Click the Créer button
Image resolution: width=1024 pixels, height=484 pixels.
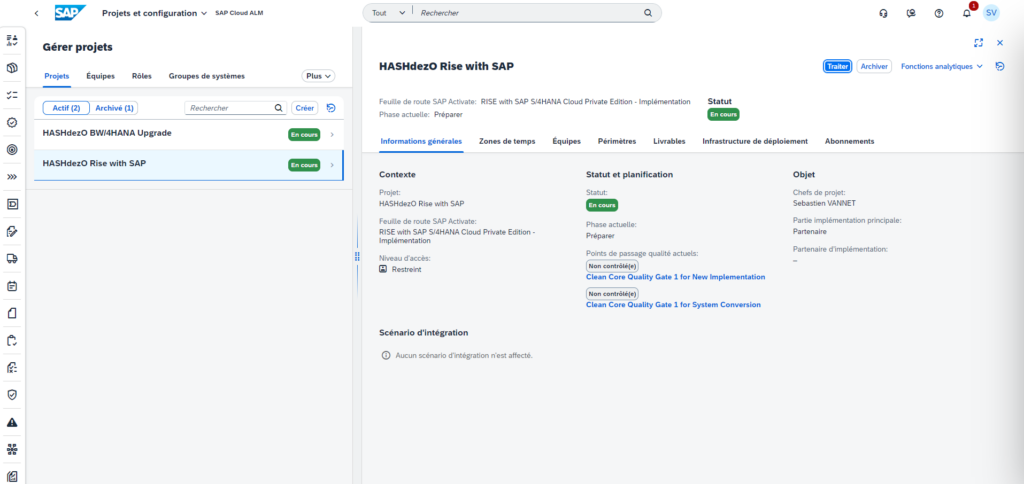[x=305, y=108]
